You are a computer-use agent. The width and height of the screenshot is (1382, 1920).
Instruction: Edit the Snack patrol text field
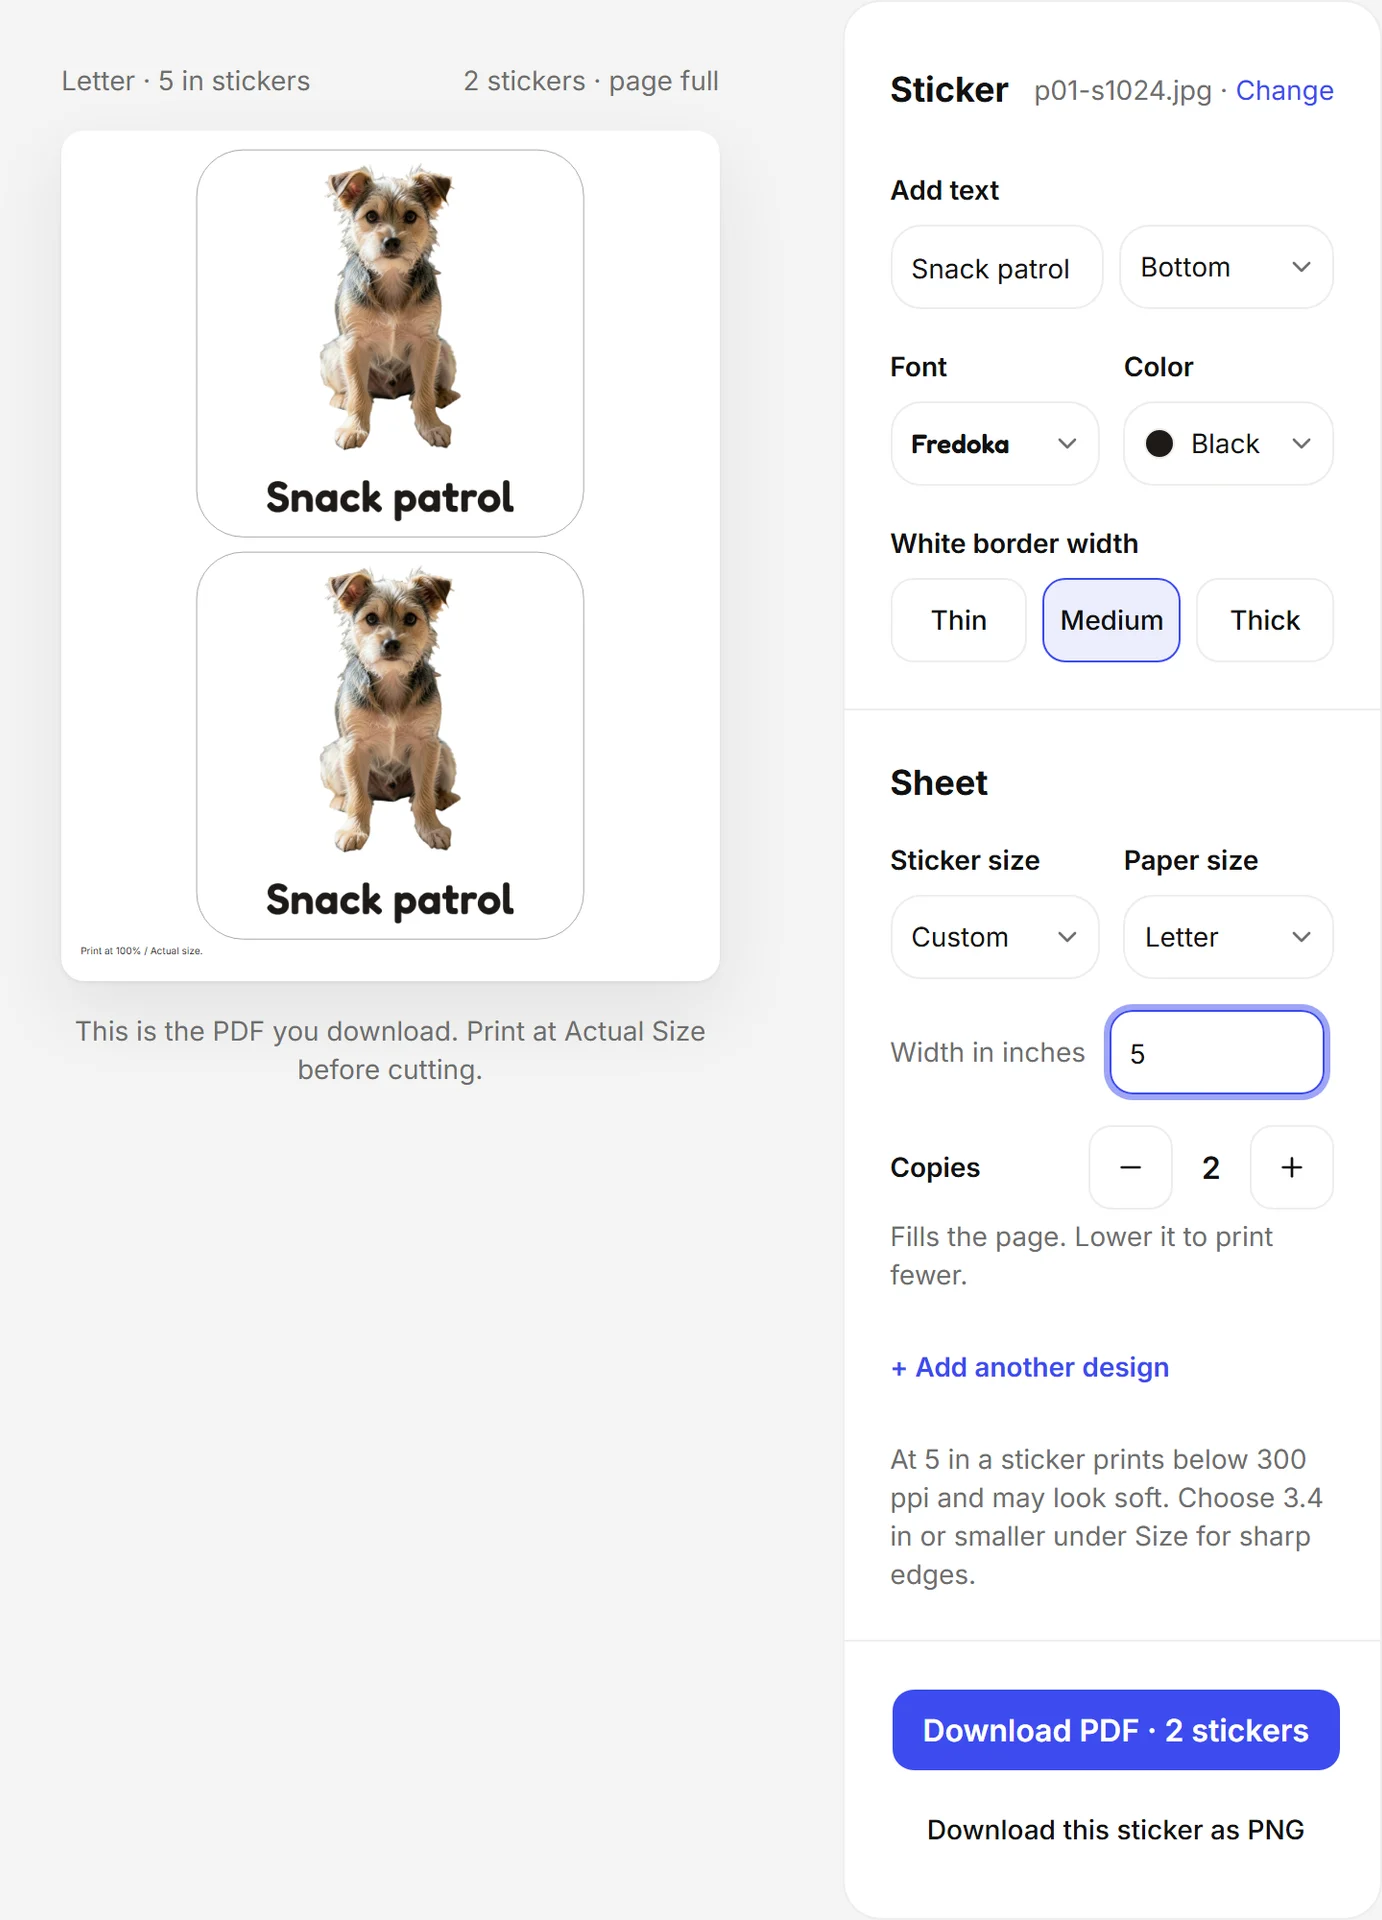tap(996, 267)
